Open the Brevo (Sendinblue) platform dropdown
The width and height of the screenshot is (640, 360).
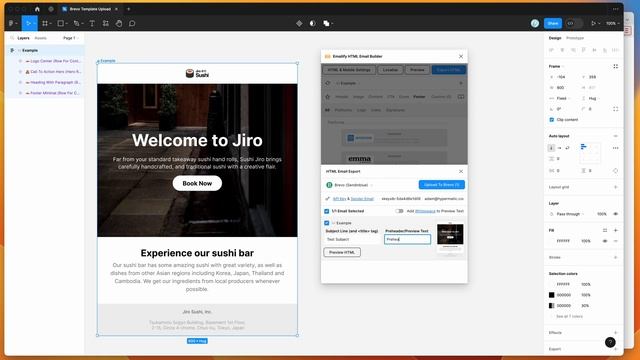tap(351, 185)
